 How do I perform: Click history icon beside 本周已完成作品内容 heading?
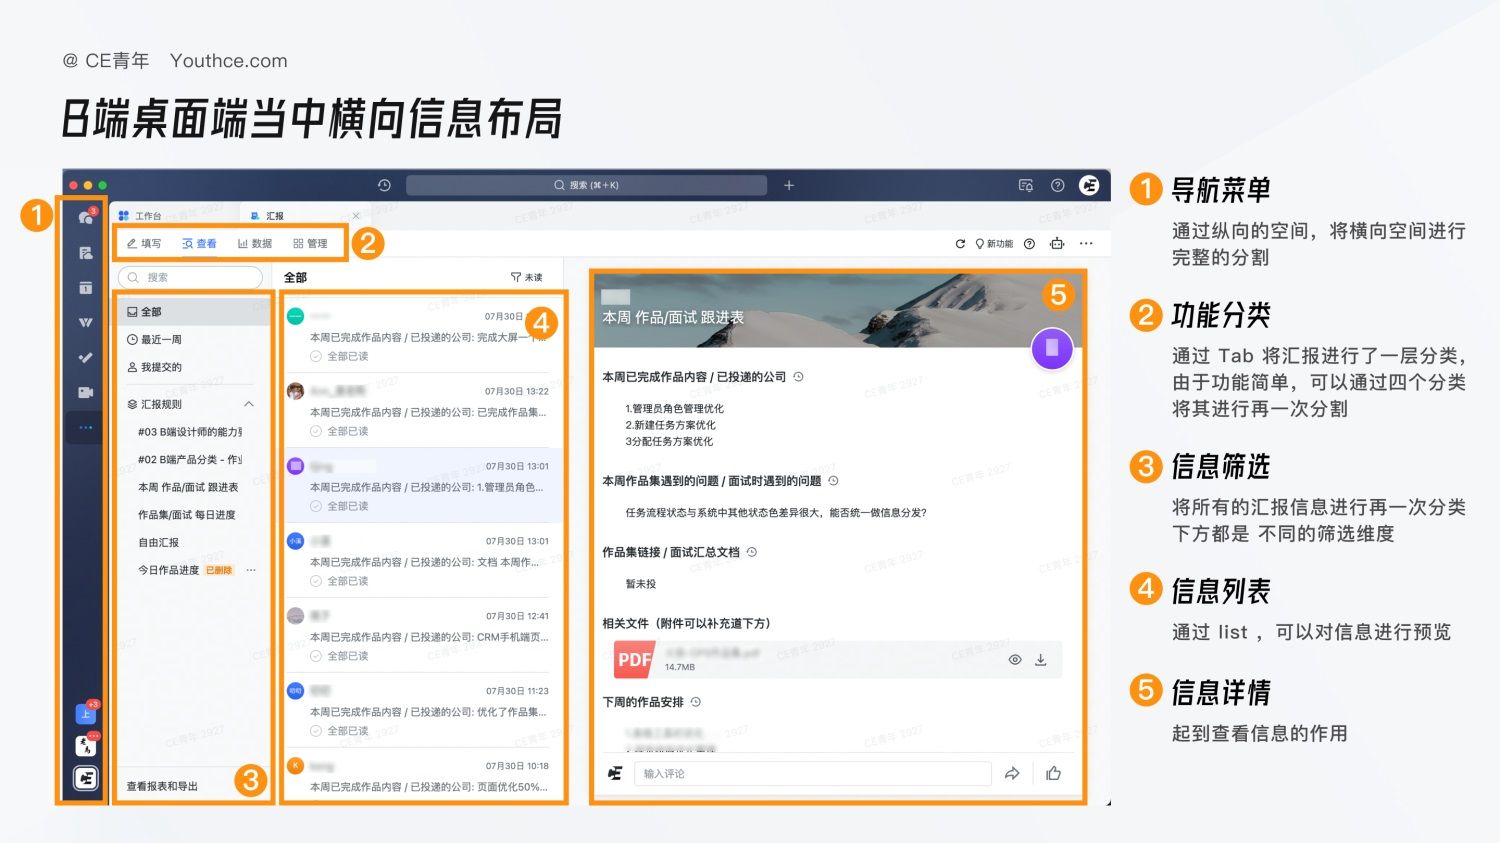click(798, 377)
